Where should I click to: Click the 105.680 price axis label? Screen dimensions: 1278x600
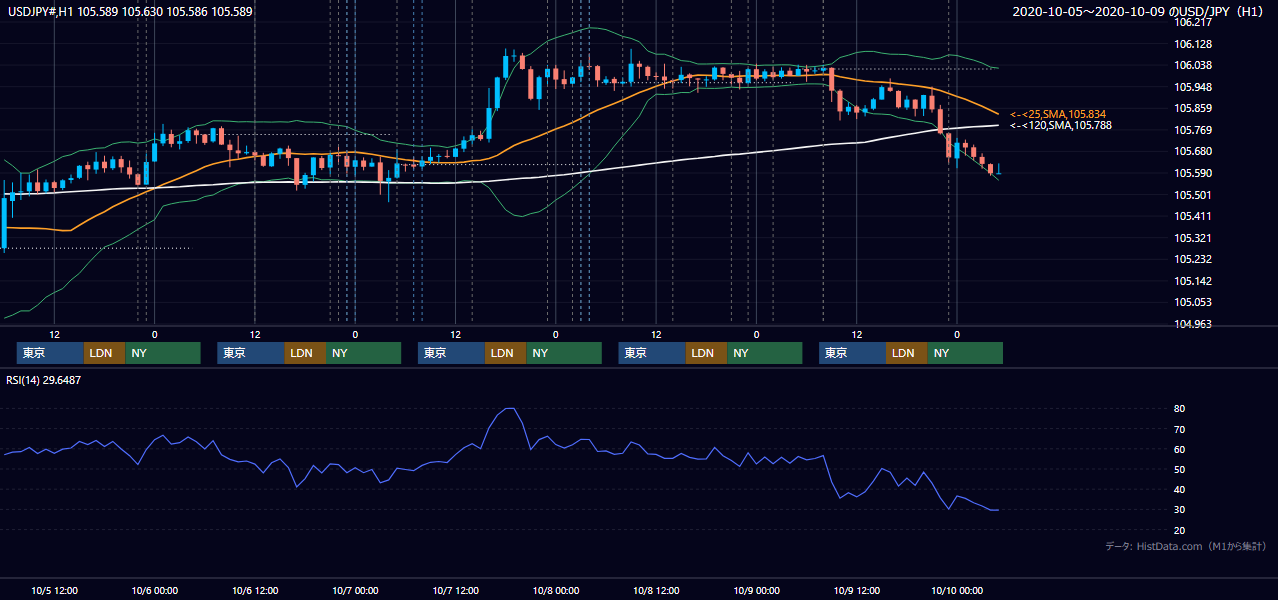1194,152
